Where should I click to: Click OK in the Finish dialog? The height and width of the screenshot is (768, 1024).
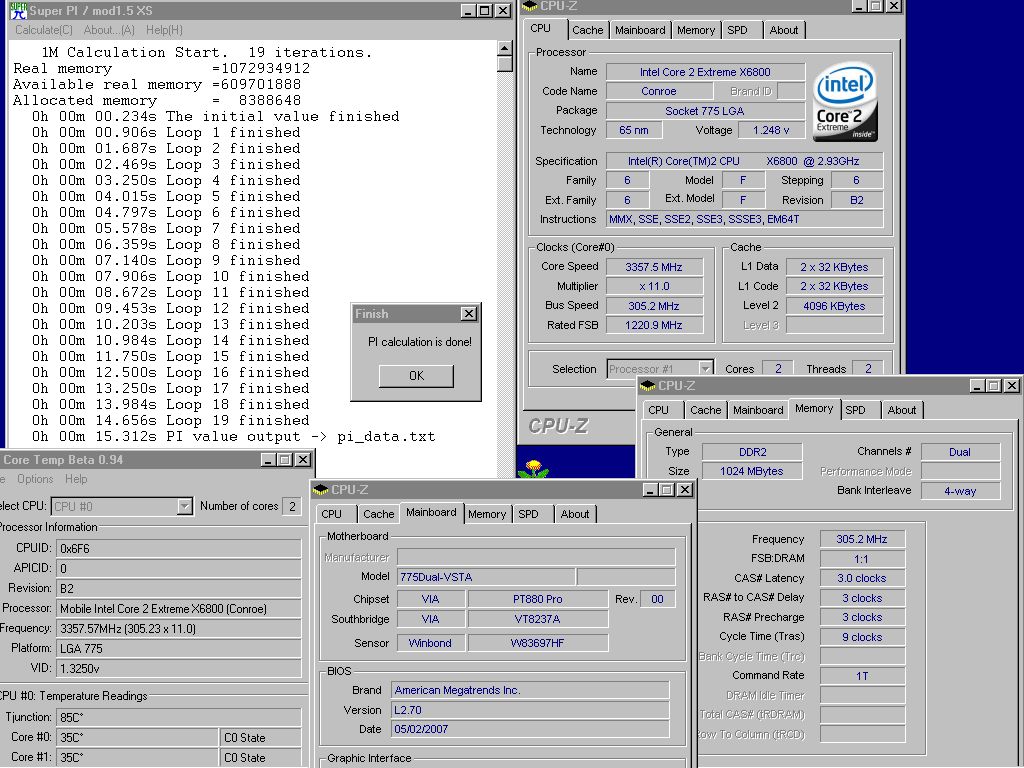point(416,376)
